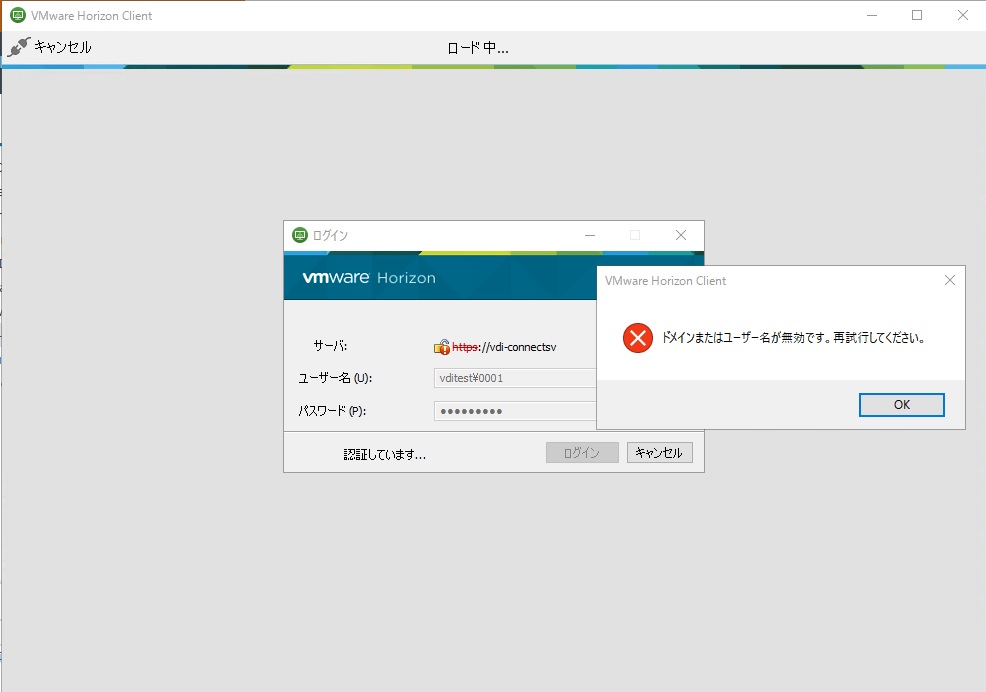986x692 pixels.
Task: Click the ユーザー名 input field
Action: (515, 378)
